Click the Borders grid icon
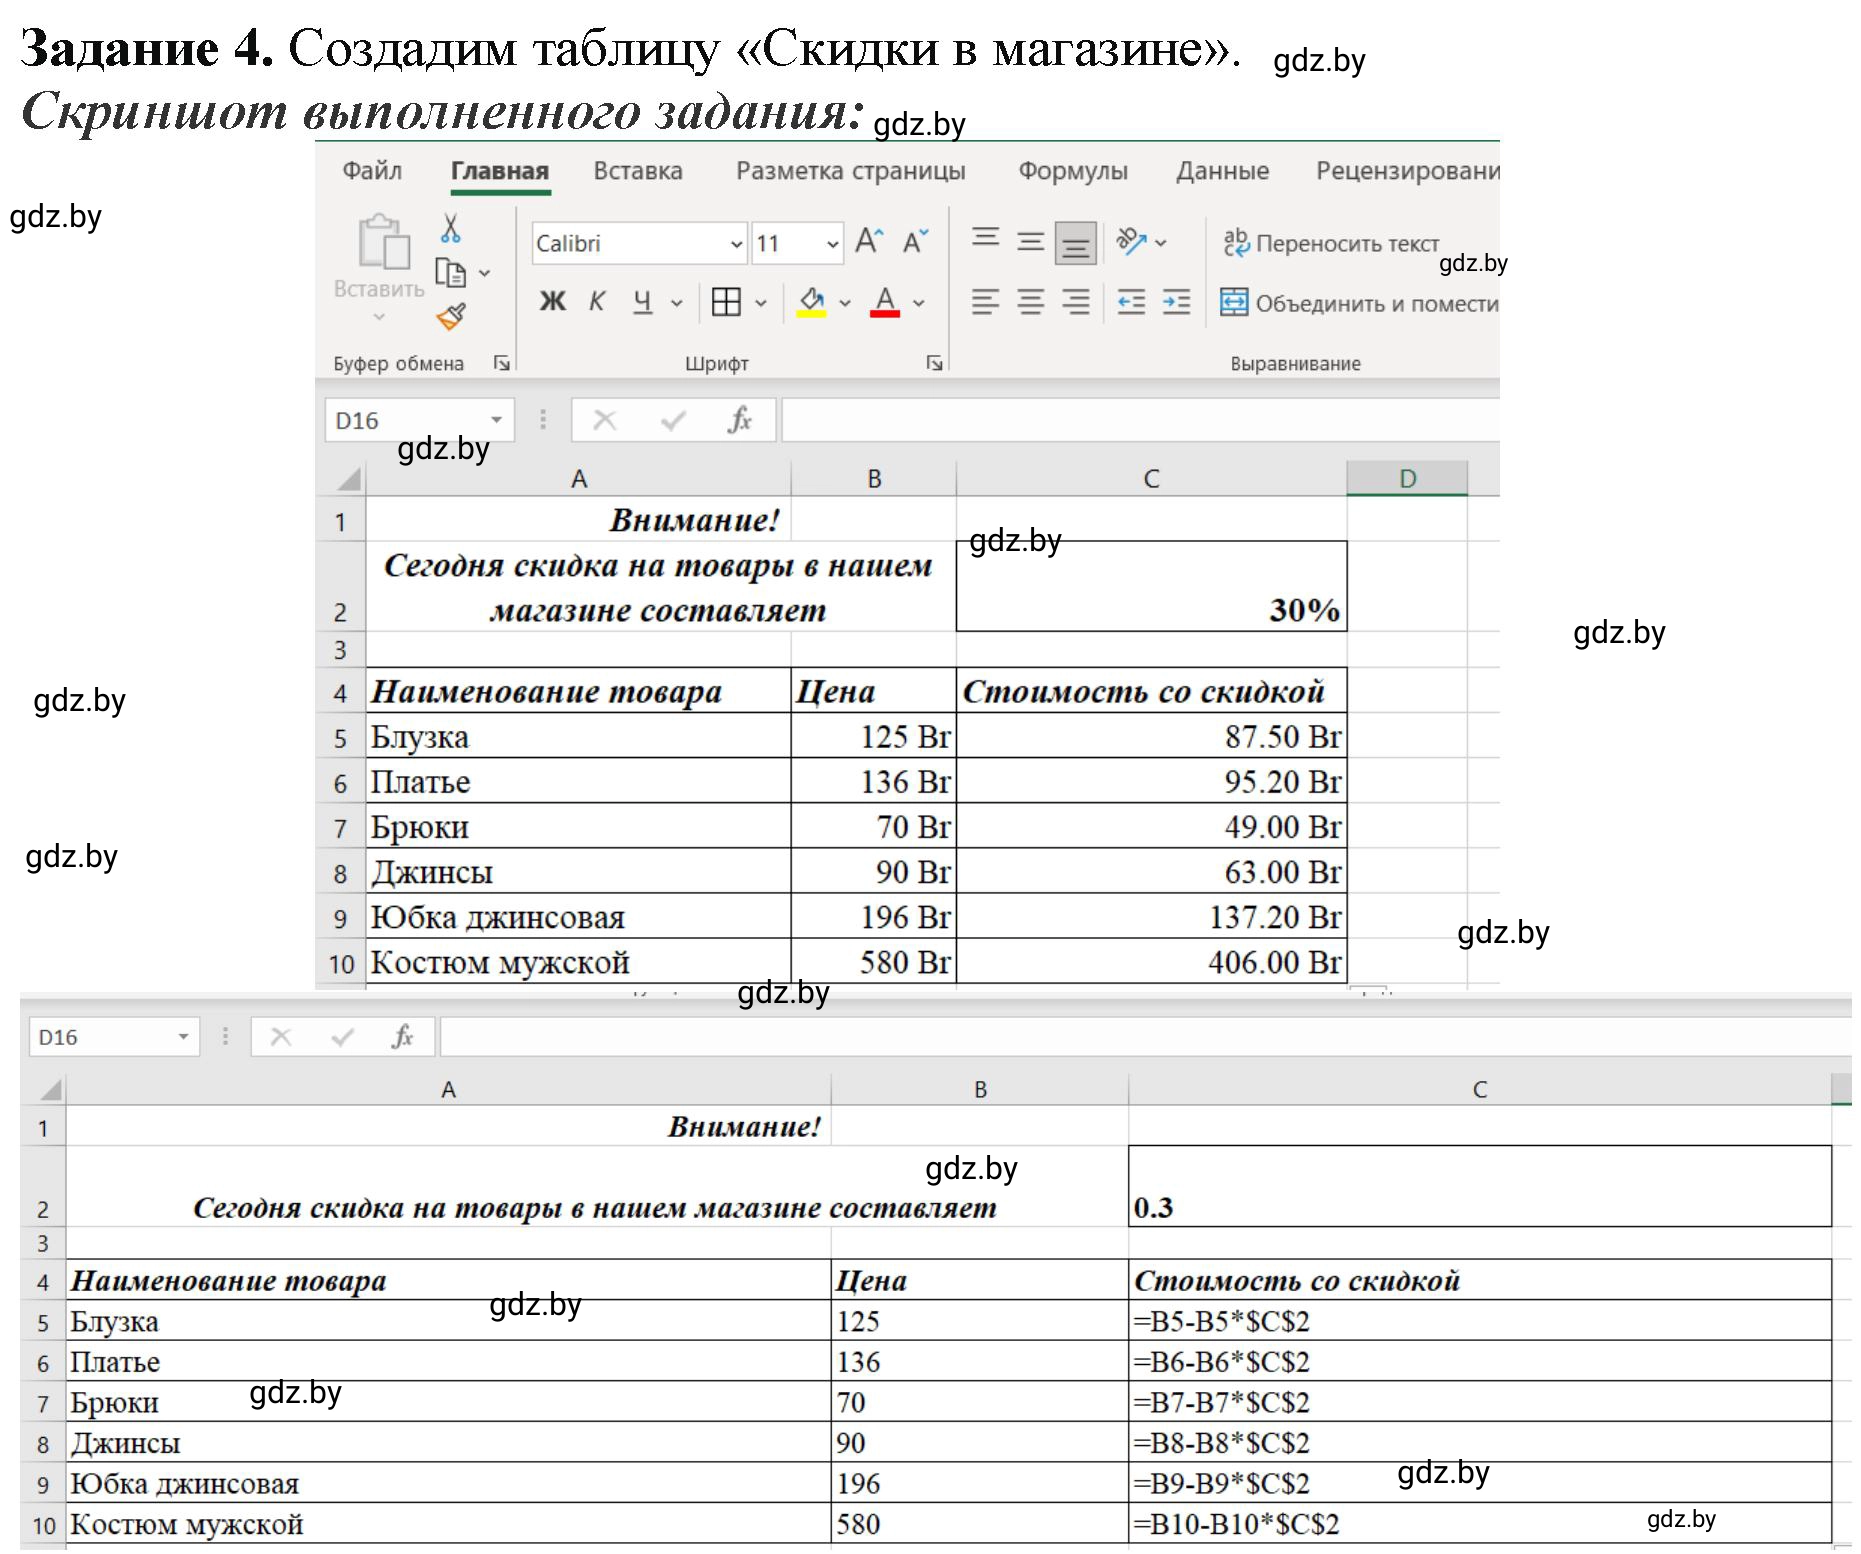The width and height of the screenshot is (1861, 1554). [x=726, y=301]
